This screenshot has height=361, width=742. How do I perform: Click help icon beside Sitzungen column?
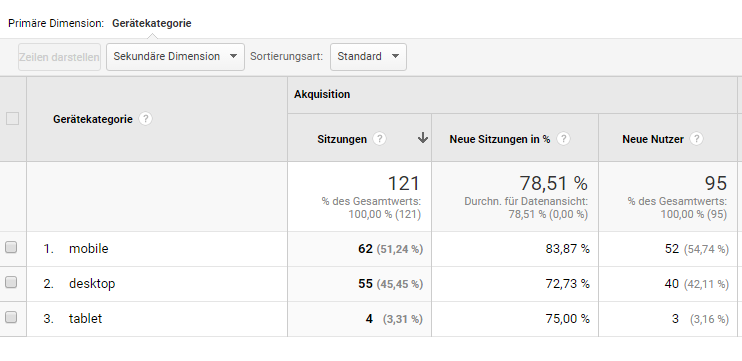[x=379, y=139]
